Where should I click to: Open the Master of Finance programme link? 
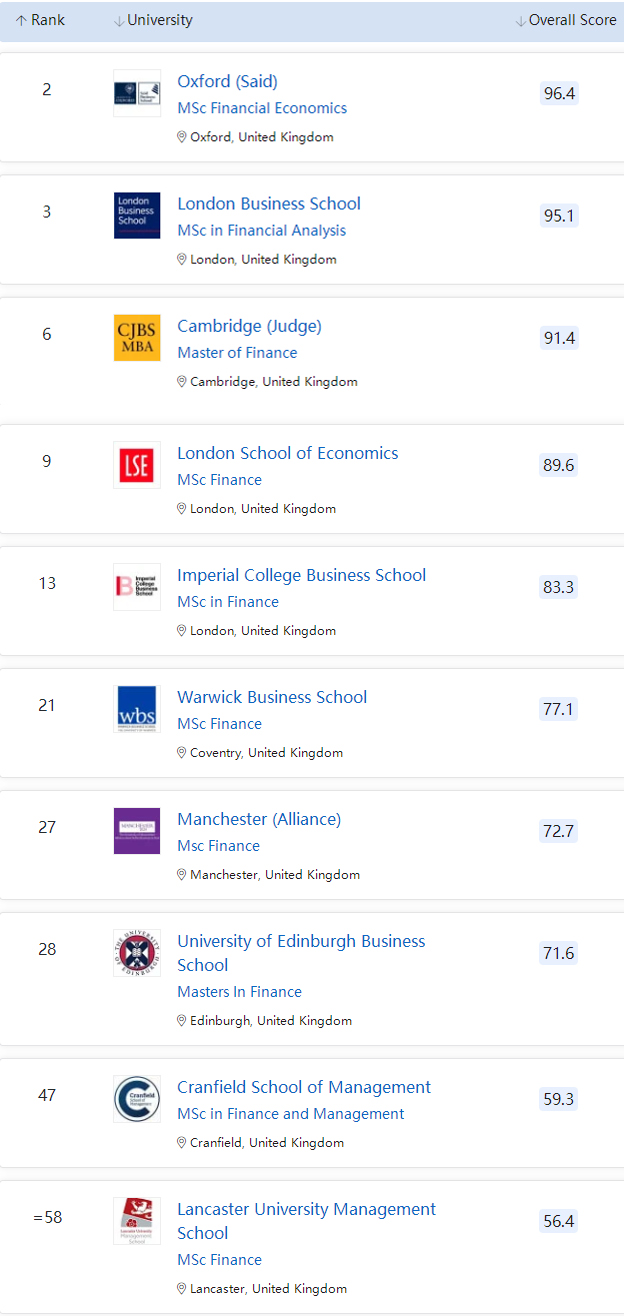coord(237,352)
